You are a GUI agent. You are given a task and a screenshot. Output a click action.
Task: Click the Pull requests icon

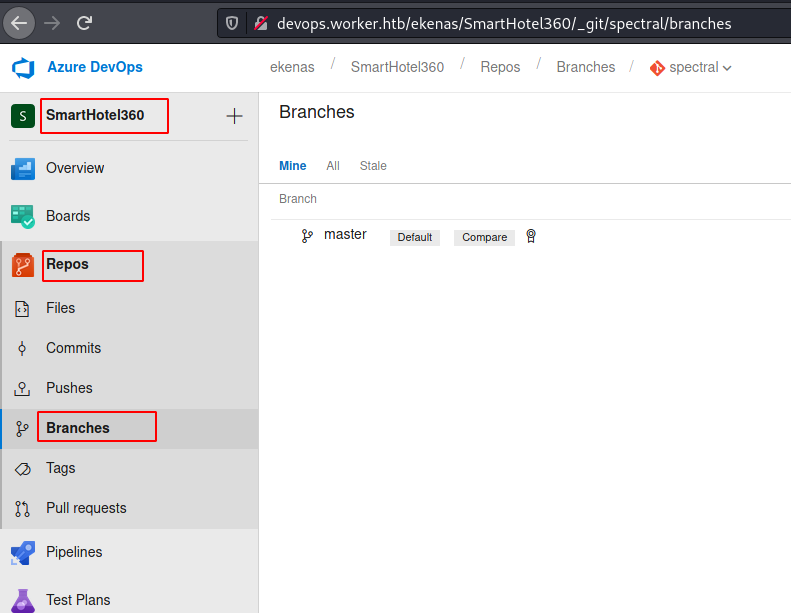click(x=22, y=509)
